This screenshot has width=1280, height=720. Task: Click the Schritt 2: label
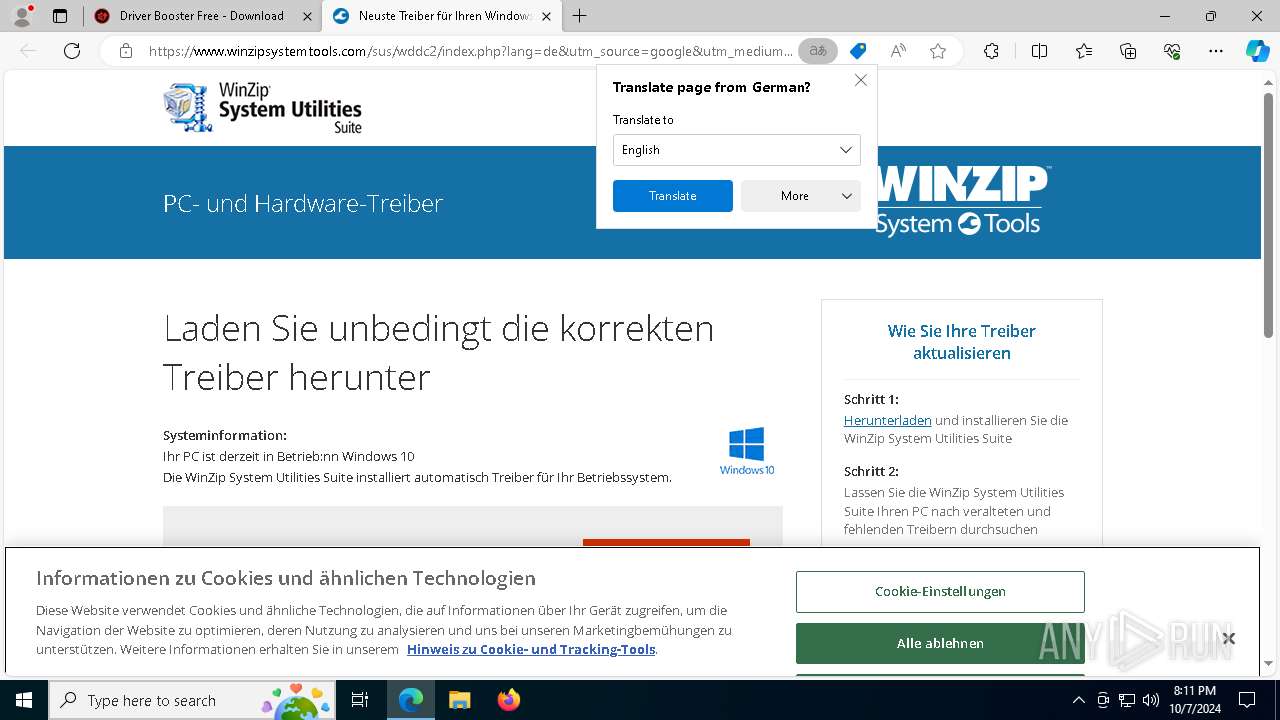click(871, 471)
